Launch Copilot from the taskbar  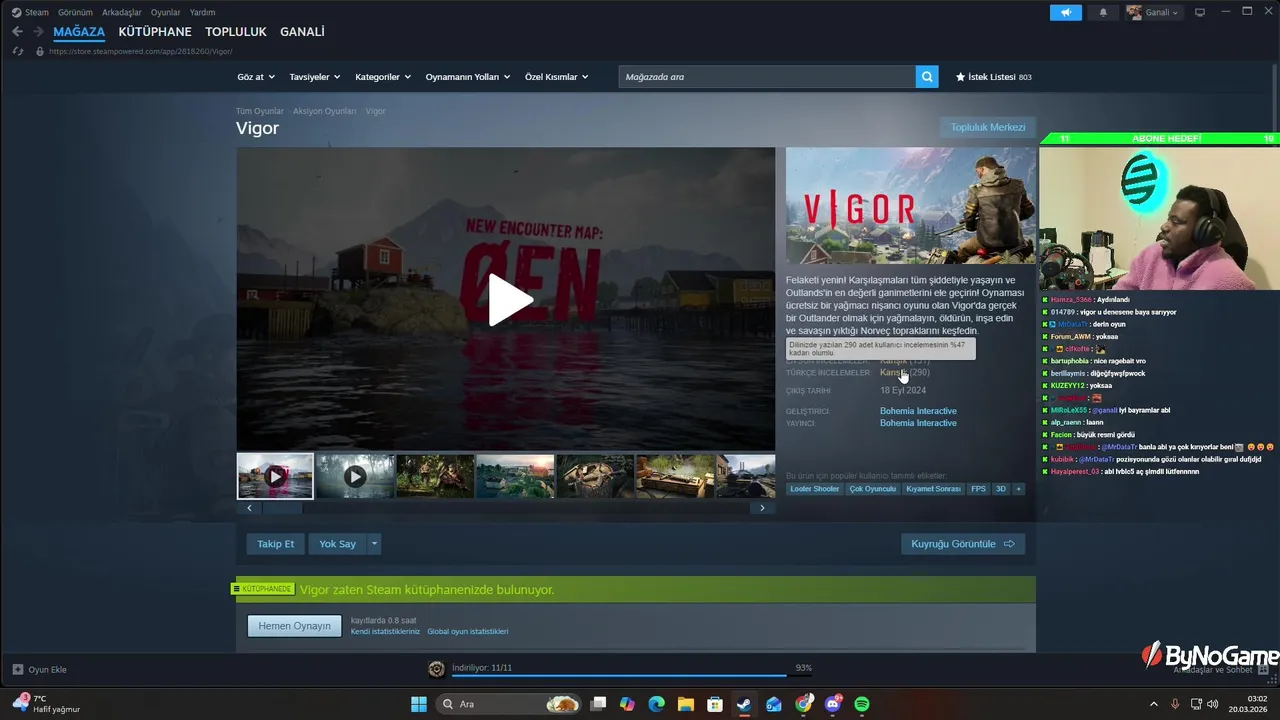pos(627,704)
